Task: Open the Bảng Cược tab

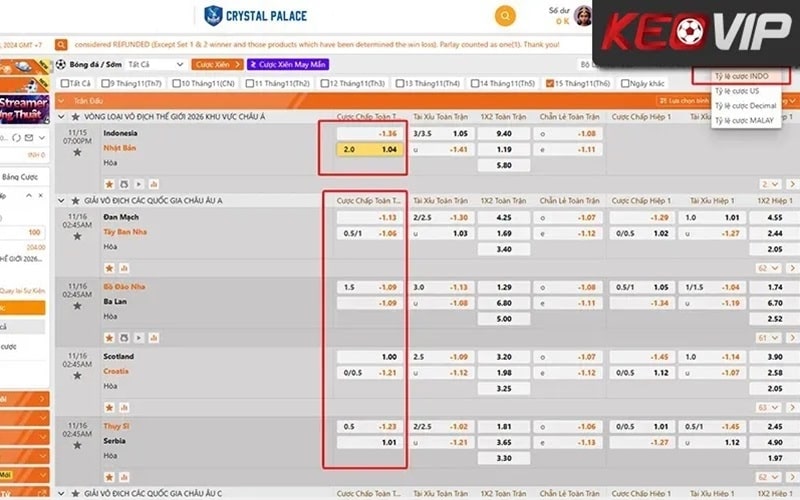Action: [21, 177]
